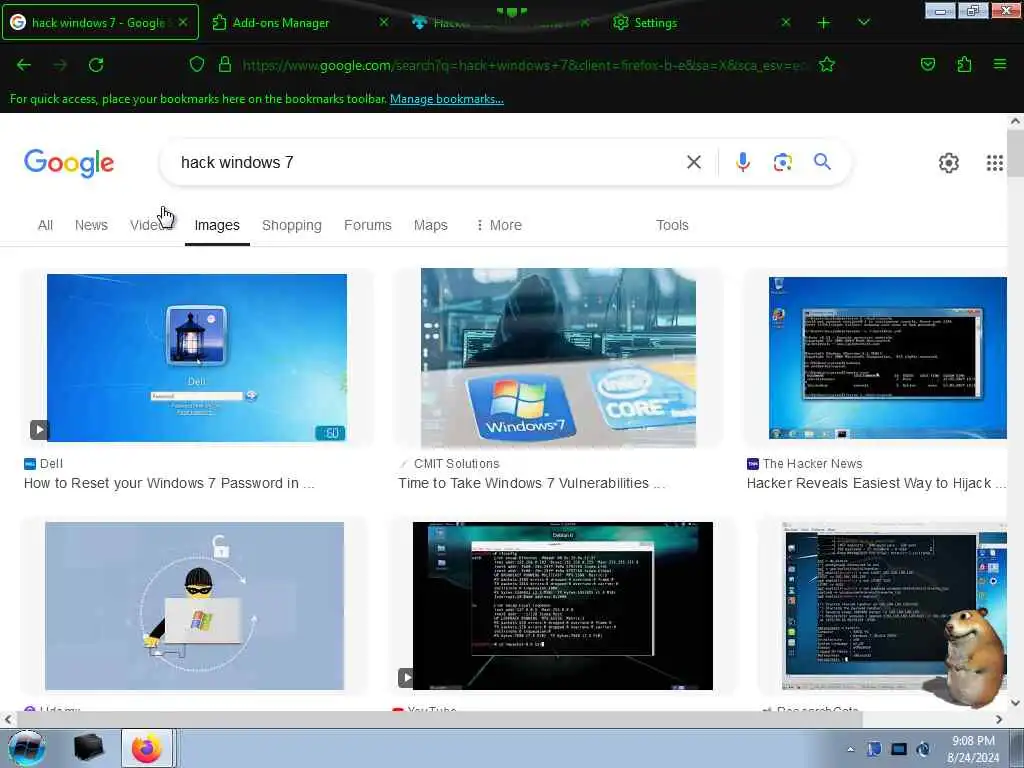Switch to the All results tab
The height and width of the screenshot is (768, 1024).
pos(45,225)
